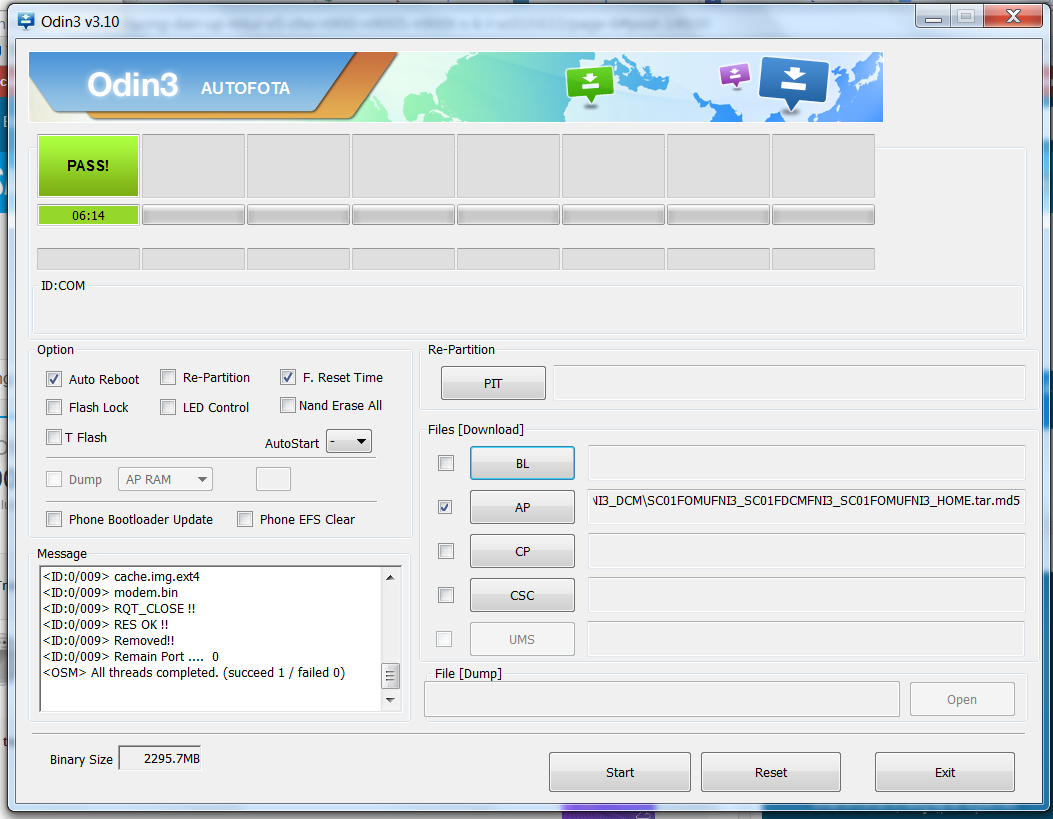1053x819 pixels.
Task: Enable the Nand Erase All checkbox
Action: pyautogui.click(x=288, y=405)
